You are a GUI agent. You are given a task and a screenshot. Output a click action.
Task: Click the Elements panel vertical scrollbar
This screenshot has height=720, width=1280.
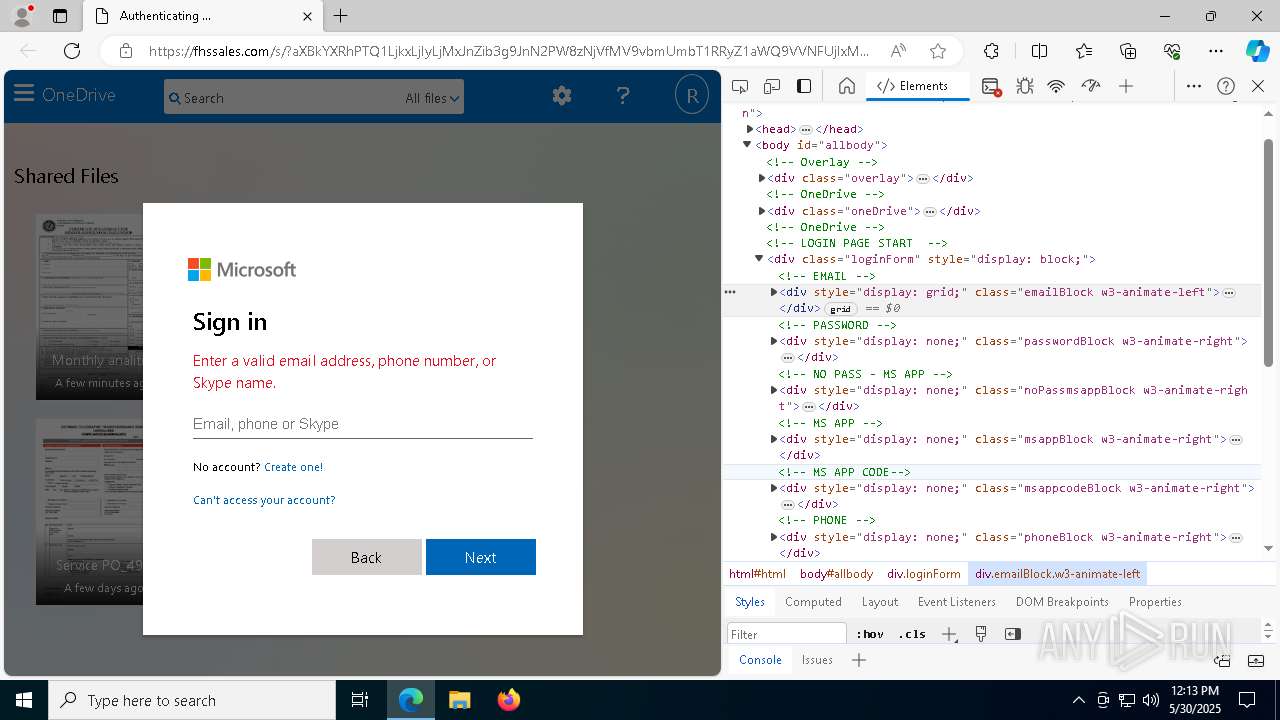coord(1268,252)
